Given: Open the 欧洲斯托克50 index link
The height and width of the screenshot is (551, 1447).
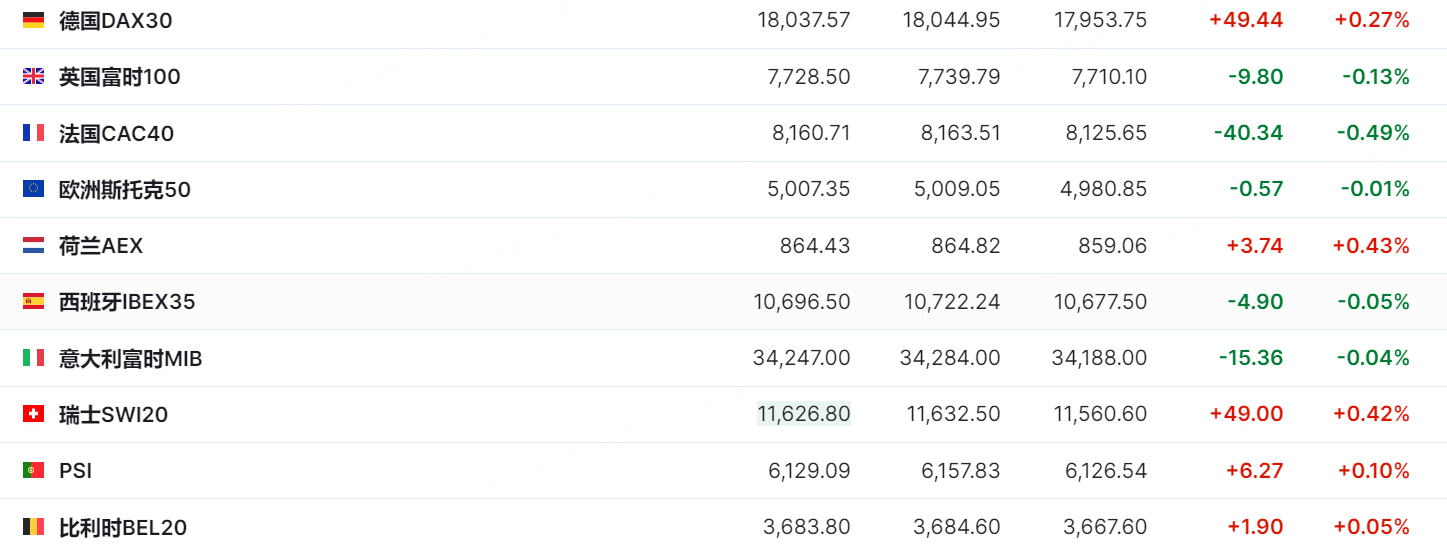Looking at the screenshot, I should click(x=125, y=189).
